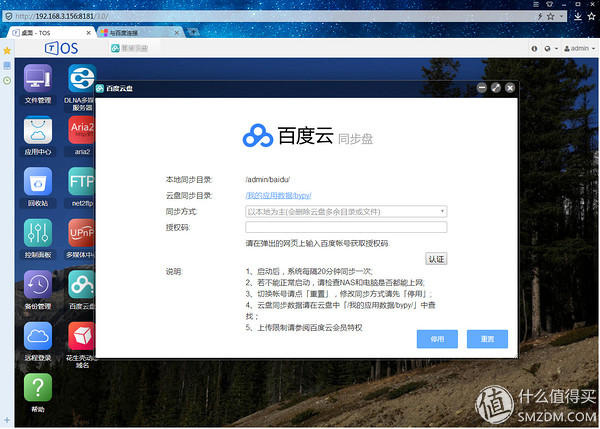The image size is (600, 429).
Task: Click the 停用 disable button
Action: coord(437,339)
